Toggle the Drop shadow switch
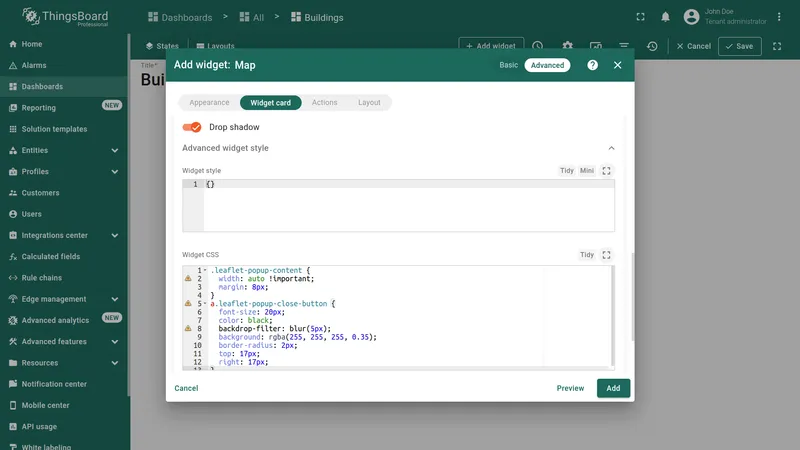 tap(192, 127)
